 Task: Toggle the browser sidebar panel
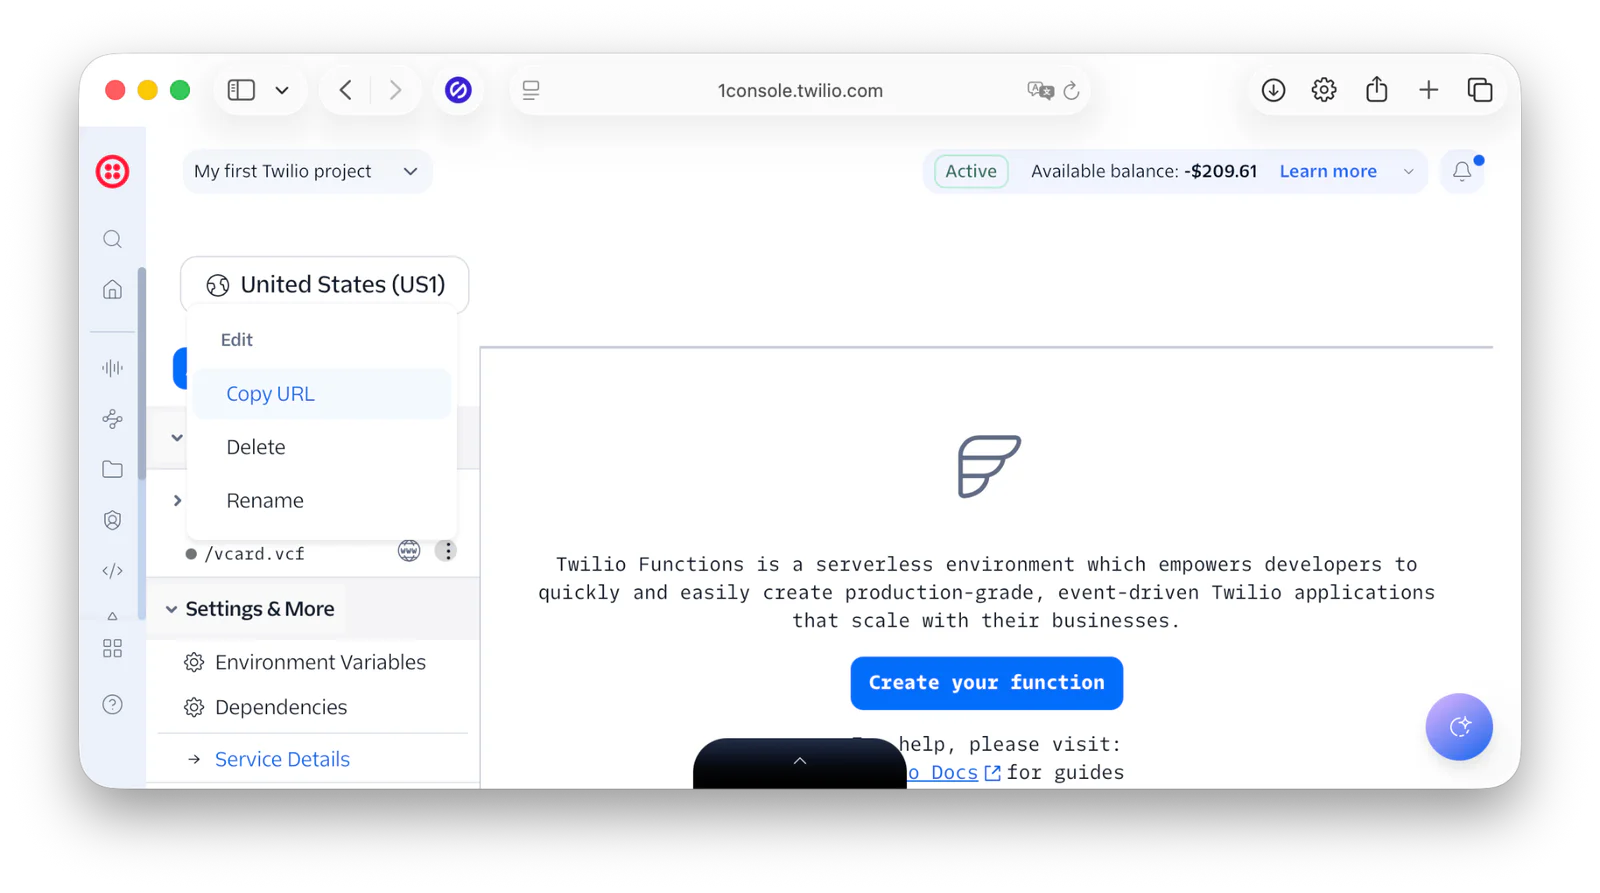[241, 90]
